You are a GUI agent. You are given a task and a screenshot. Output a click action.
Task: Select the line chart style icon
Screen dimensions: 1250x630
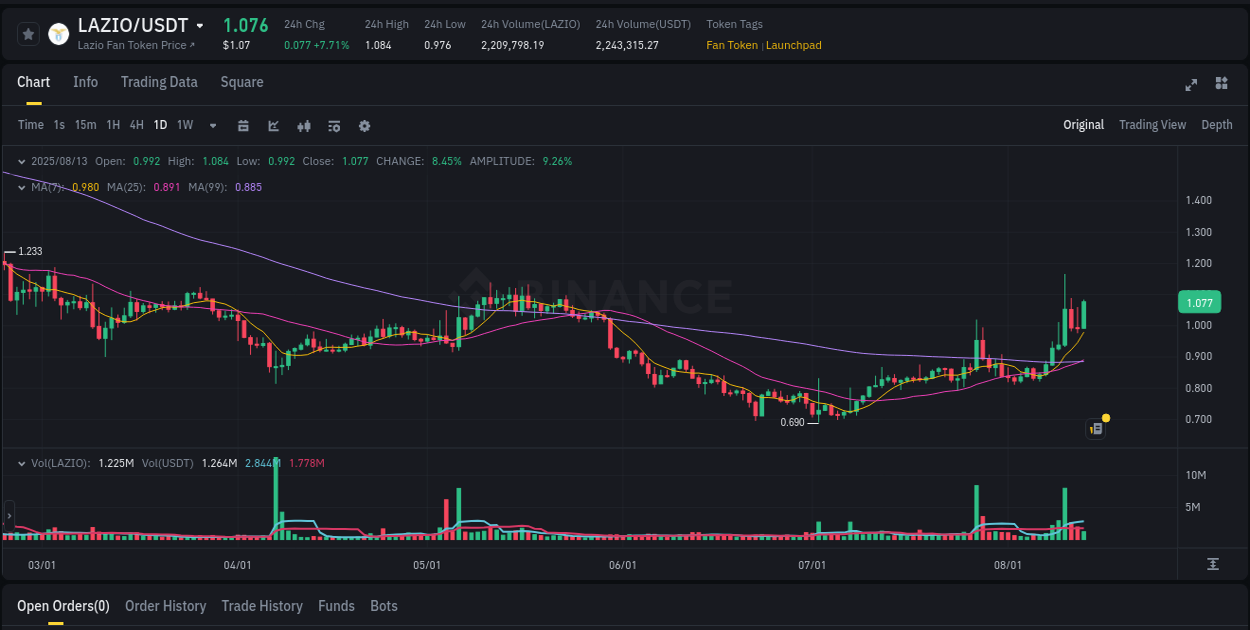click(x=272, y=126)
